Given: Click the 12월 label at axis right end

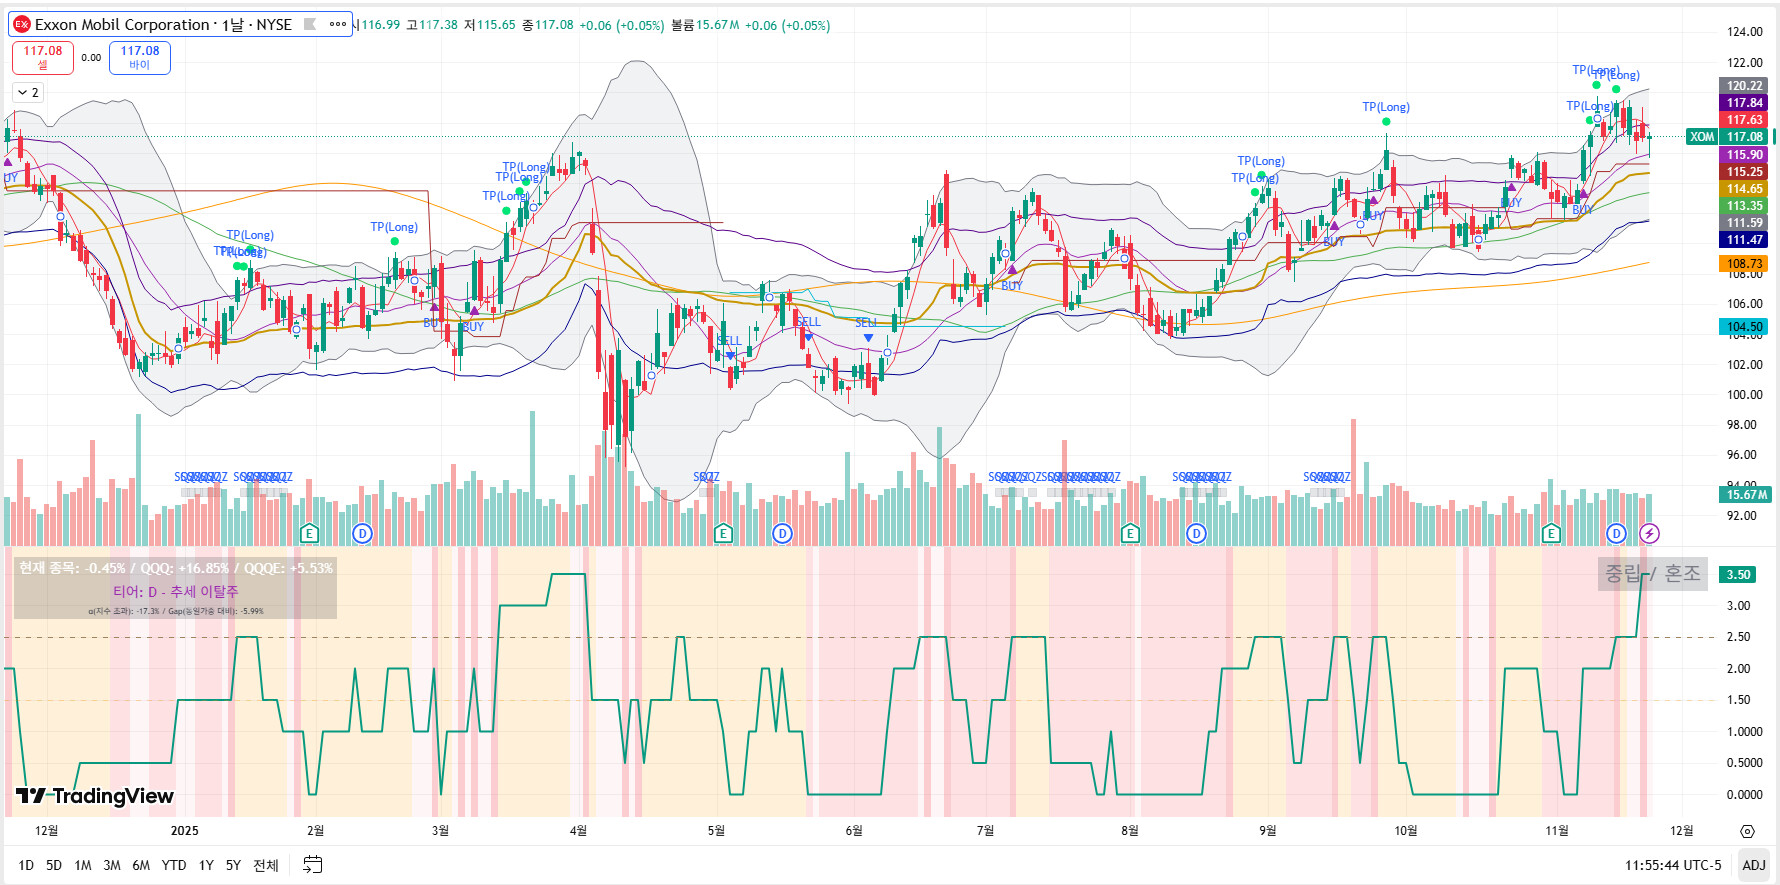Looking at the screenshot, I should coord(1682,831).
